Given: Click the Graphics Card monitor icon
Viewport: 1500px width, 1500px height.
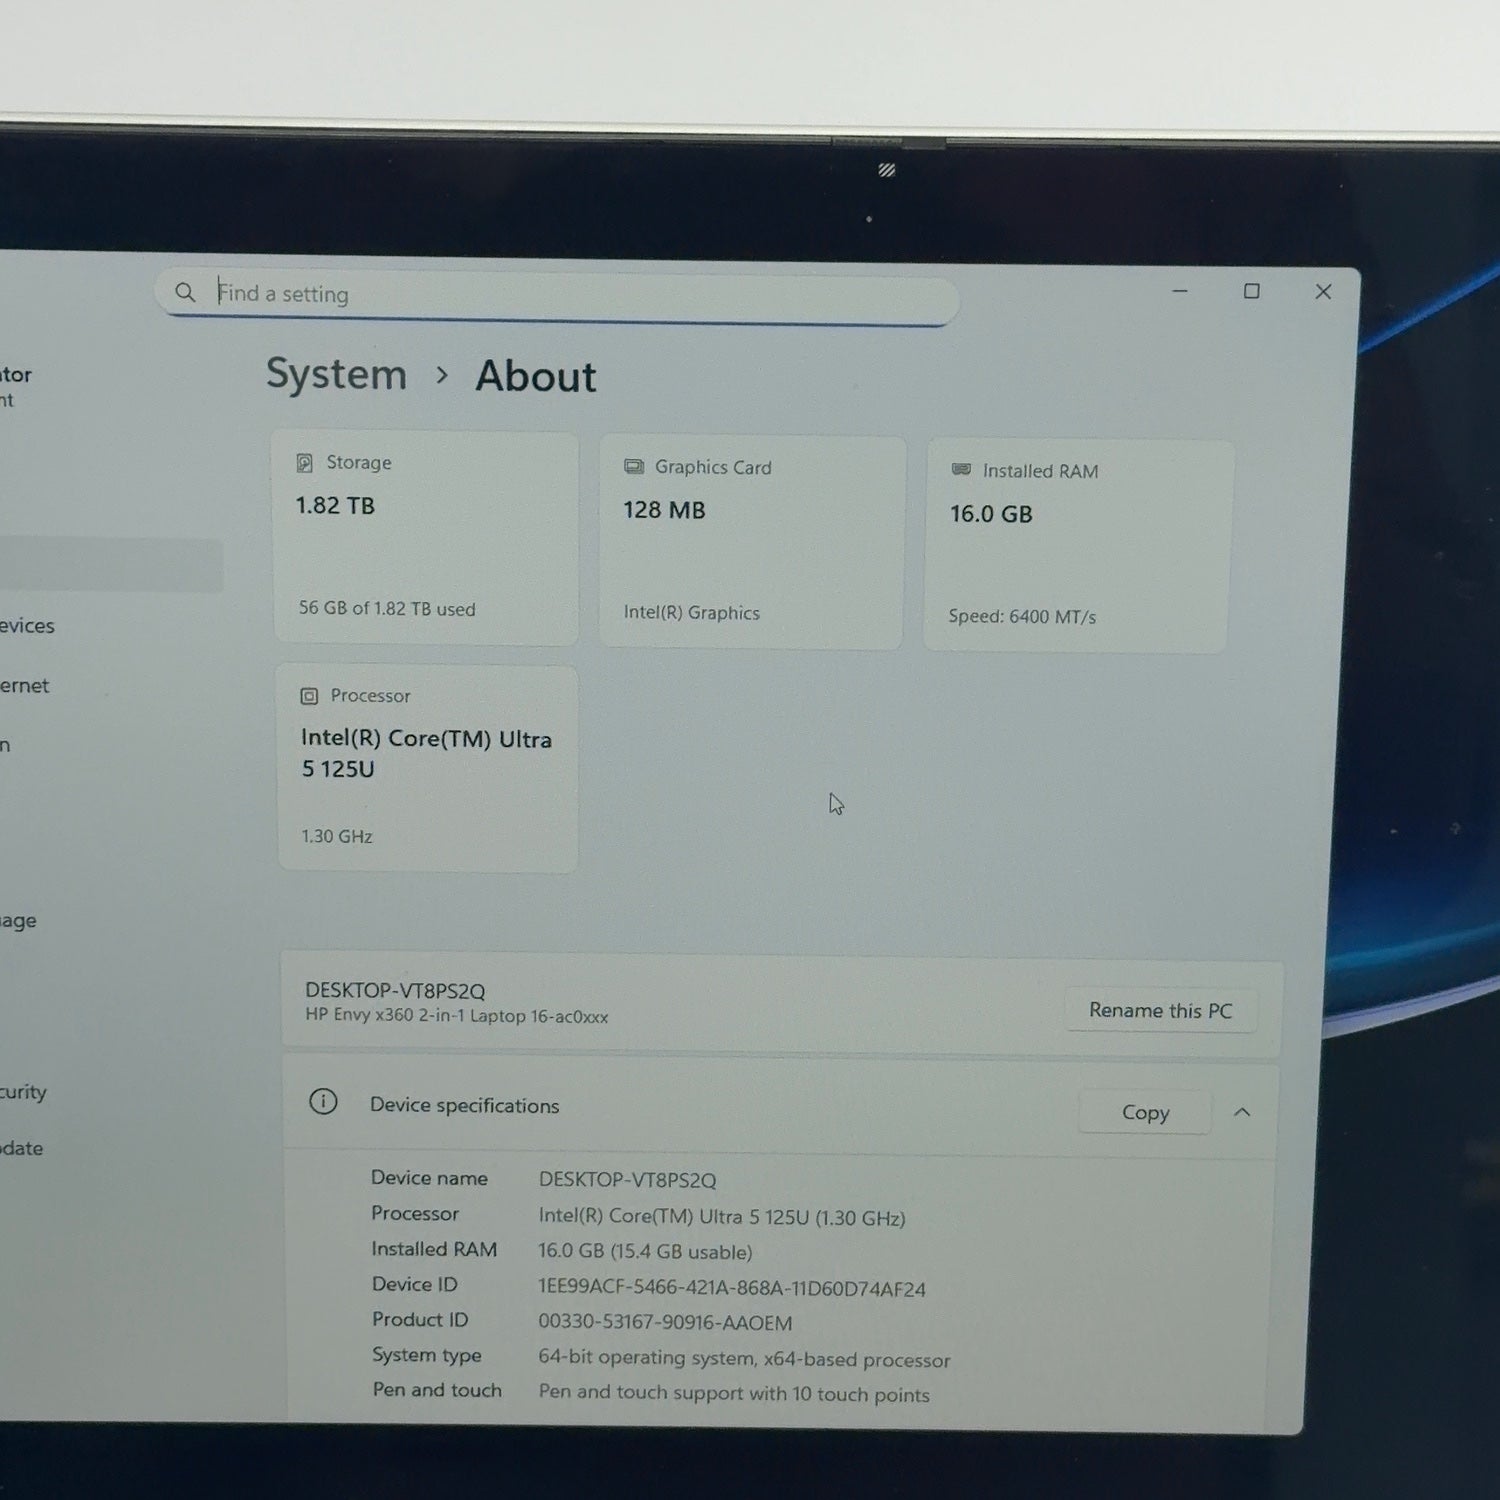Looking at the screenshot, I should click(634, 467).
